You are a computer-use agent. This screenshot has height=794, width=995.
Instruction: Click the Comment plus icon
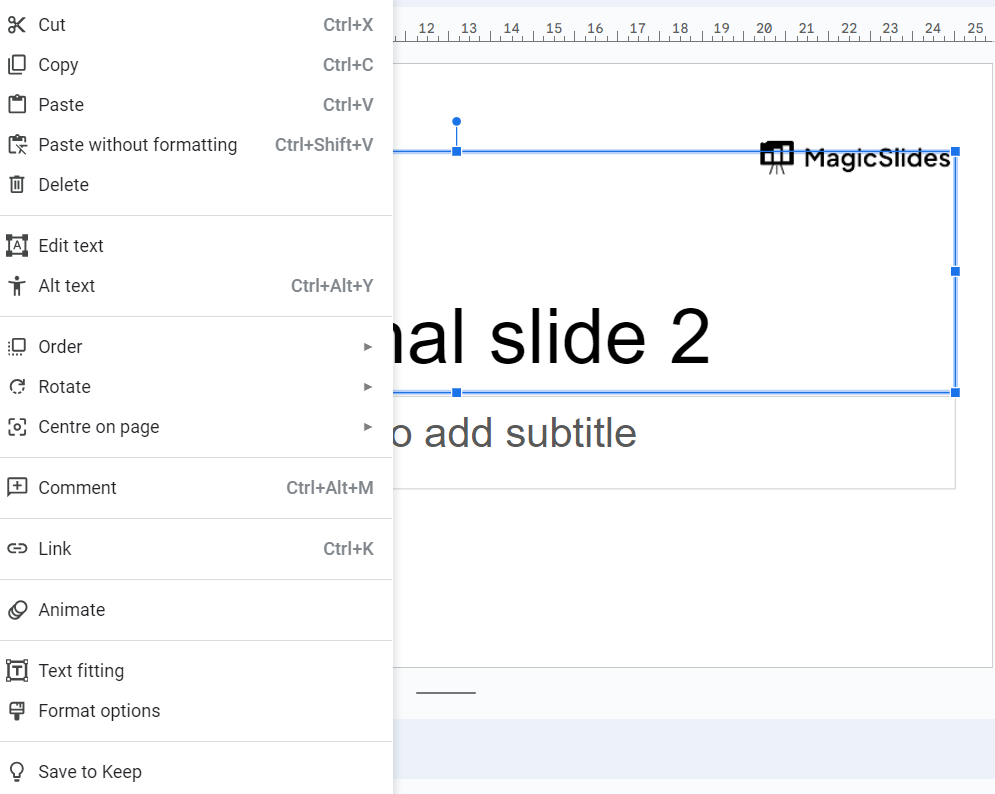tap(17, 488)
